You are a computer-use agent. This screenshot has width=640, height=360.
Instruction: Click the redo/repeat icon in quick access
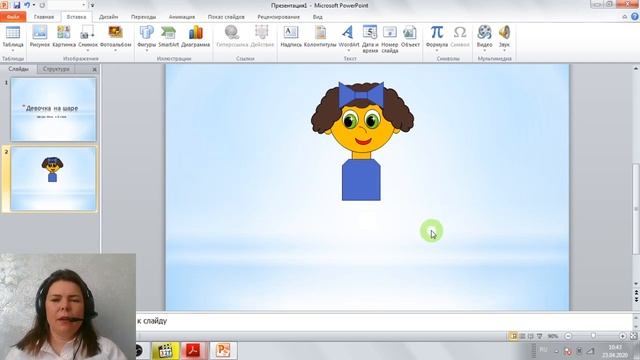pyautogui.click(x=42, y=5)
